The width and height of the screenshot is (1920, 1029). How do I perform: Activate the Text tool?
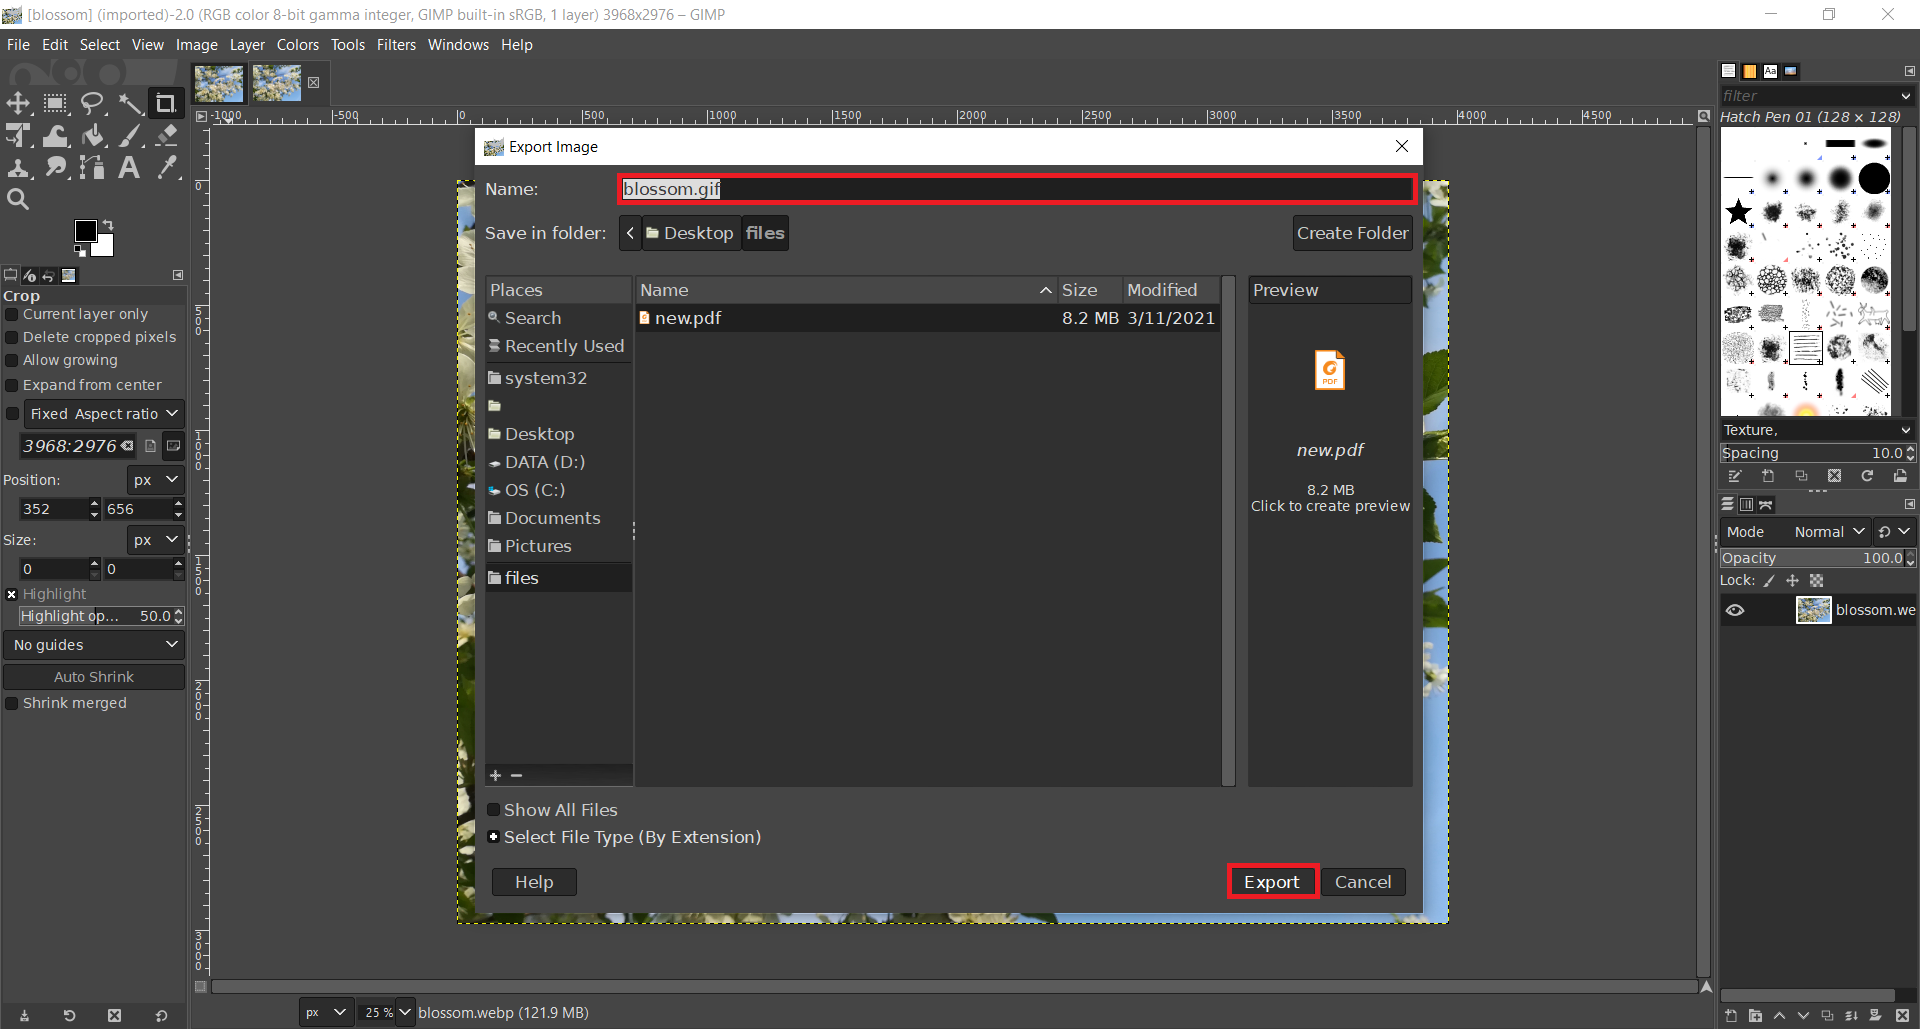(129, 168)
